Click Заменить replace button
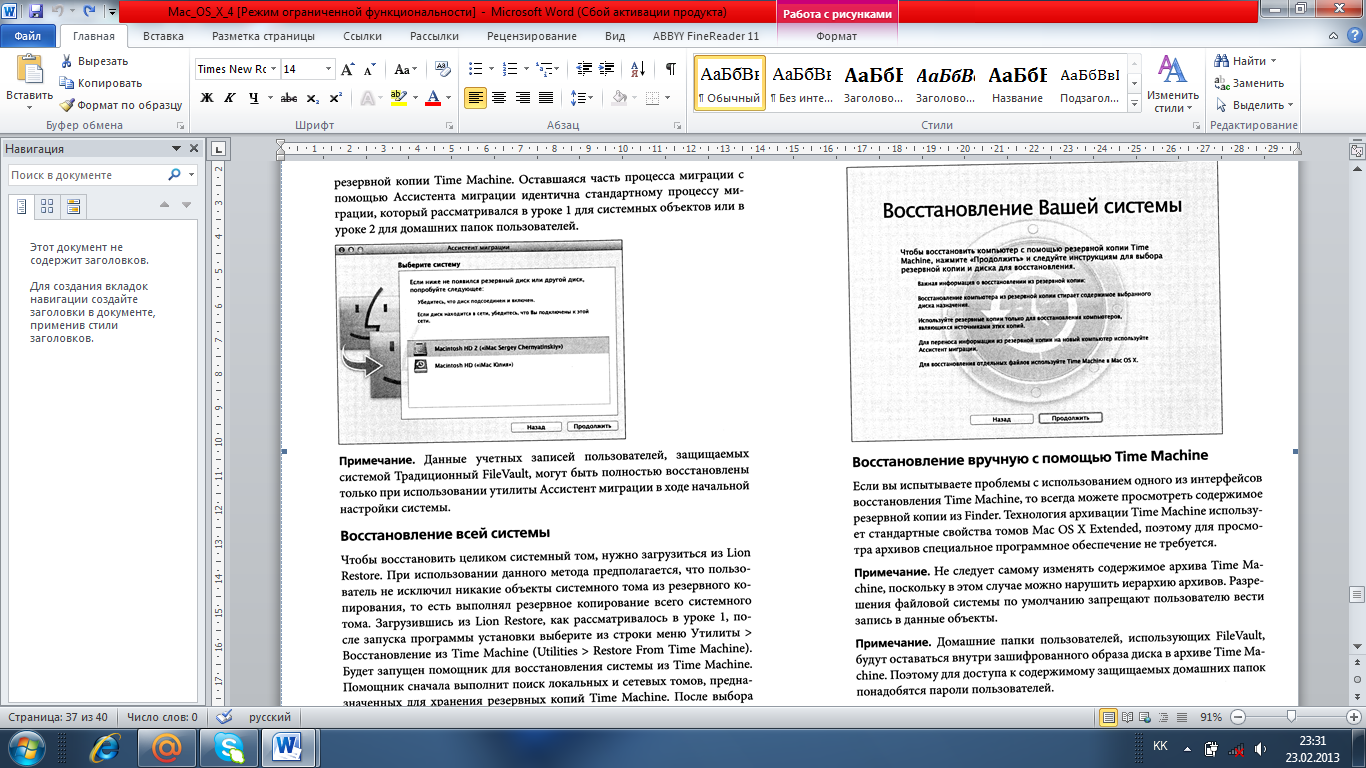The image size is (1366, 768). [x=1248, y=83]
